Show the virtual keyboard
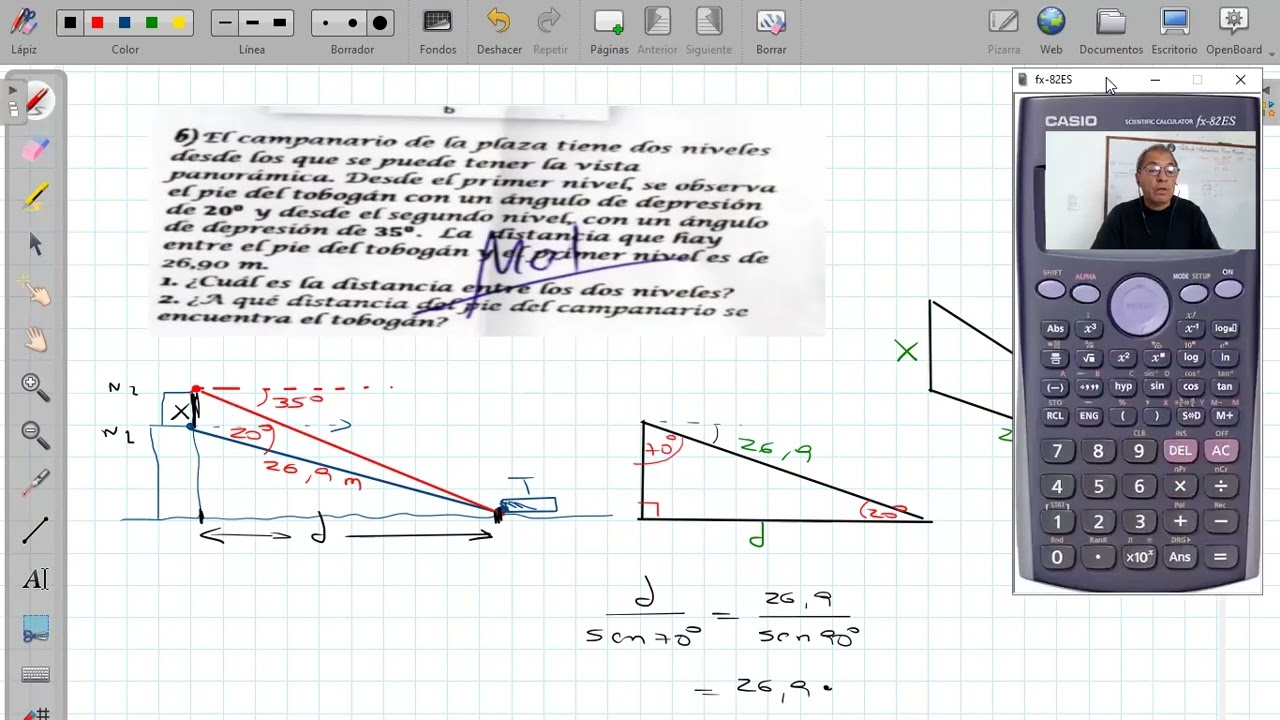1280x720 pixels. point(36,675)
